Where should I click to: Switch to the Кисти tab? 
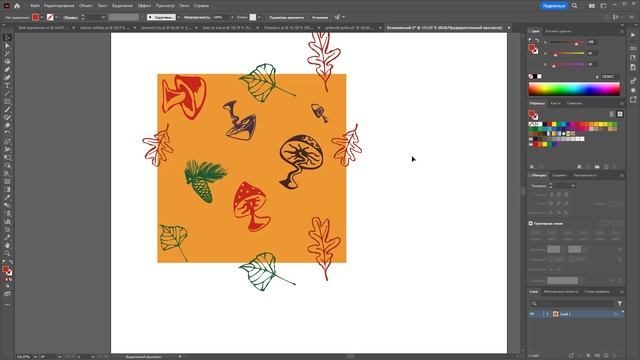[x=556, y=103]
